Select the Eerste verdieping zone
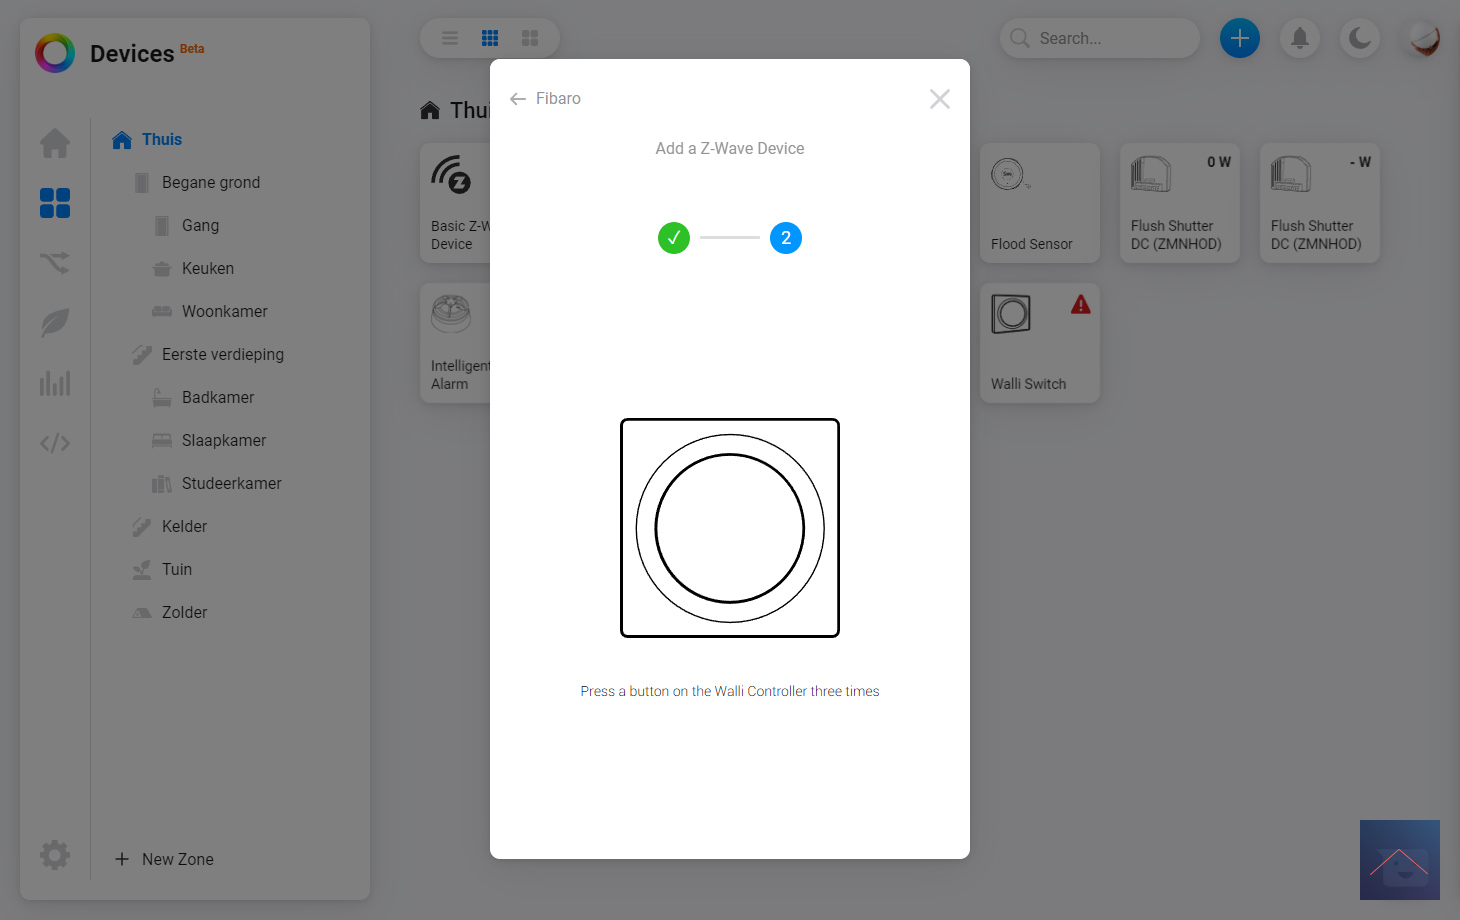This screenshot has height=920, width=1460. [208, 354]
